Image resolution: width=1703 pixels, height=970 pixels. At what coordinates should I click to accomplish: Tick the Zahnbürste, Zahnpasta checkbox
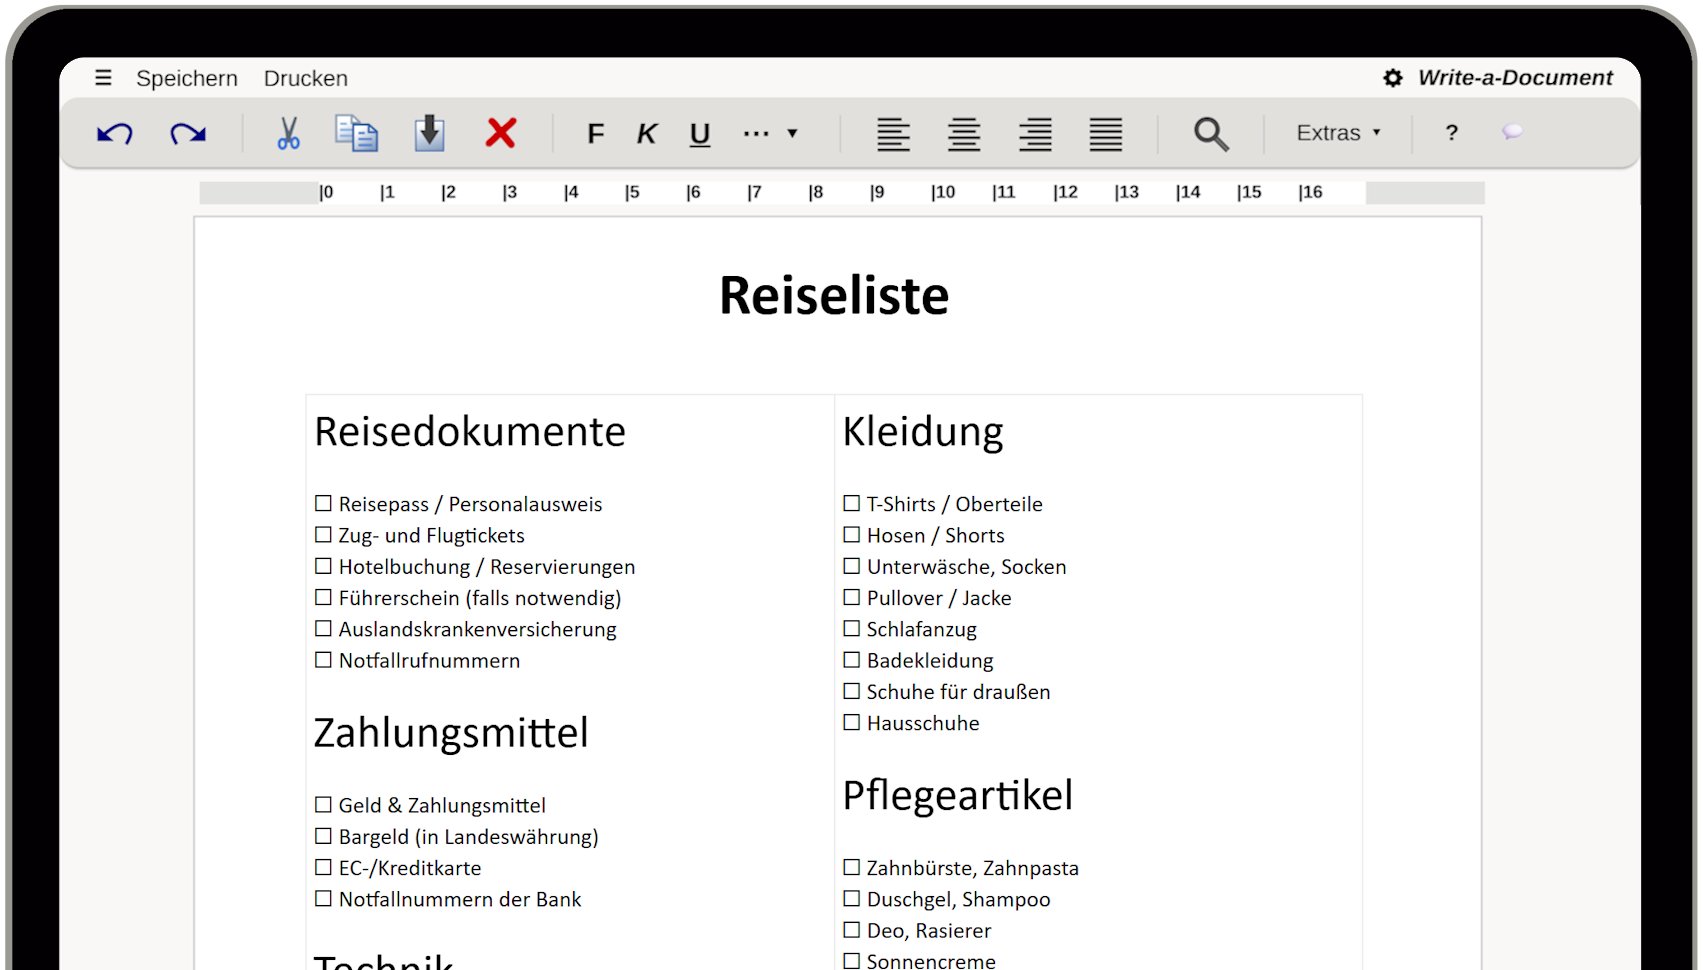click(851, 867)
